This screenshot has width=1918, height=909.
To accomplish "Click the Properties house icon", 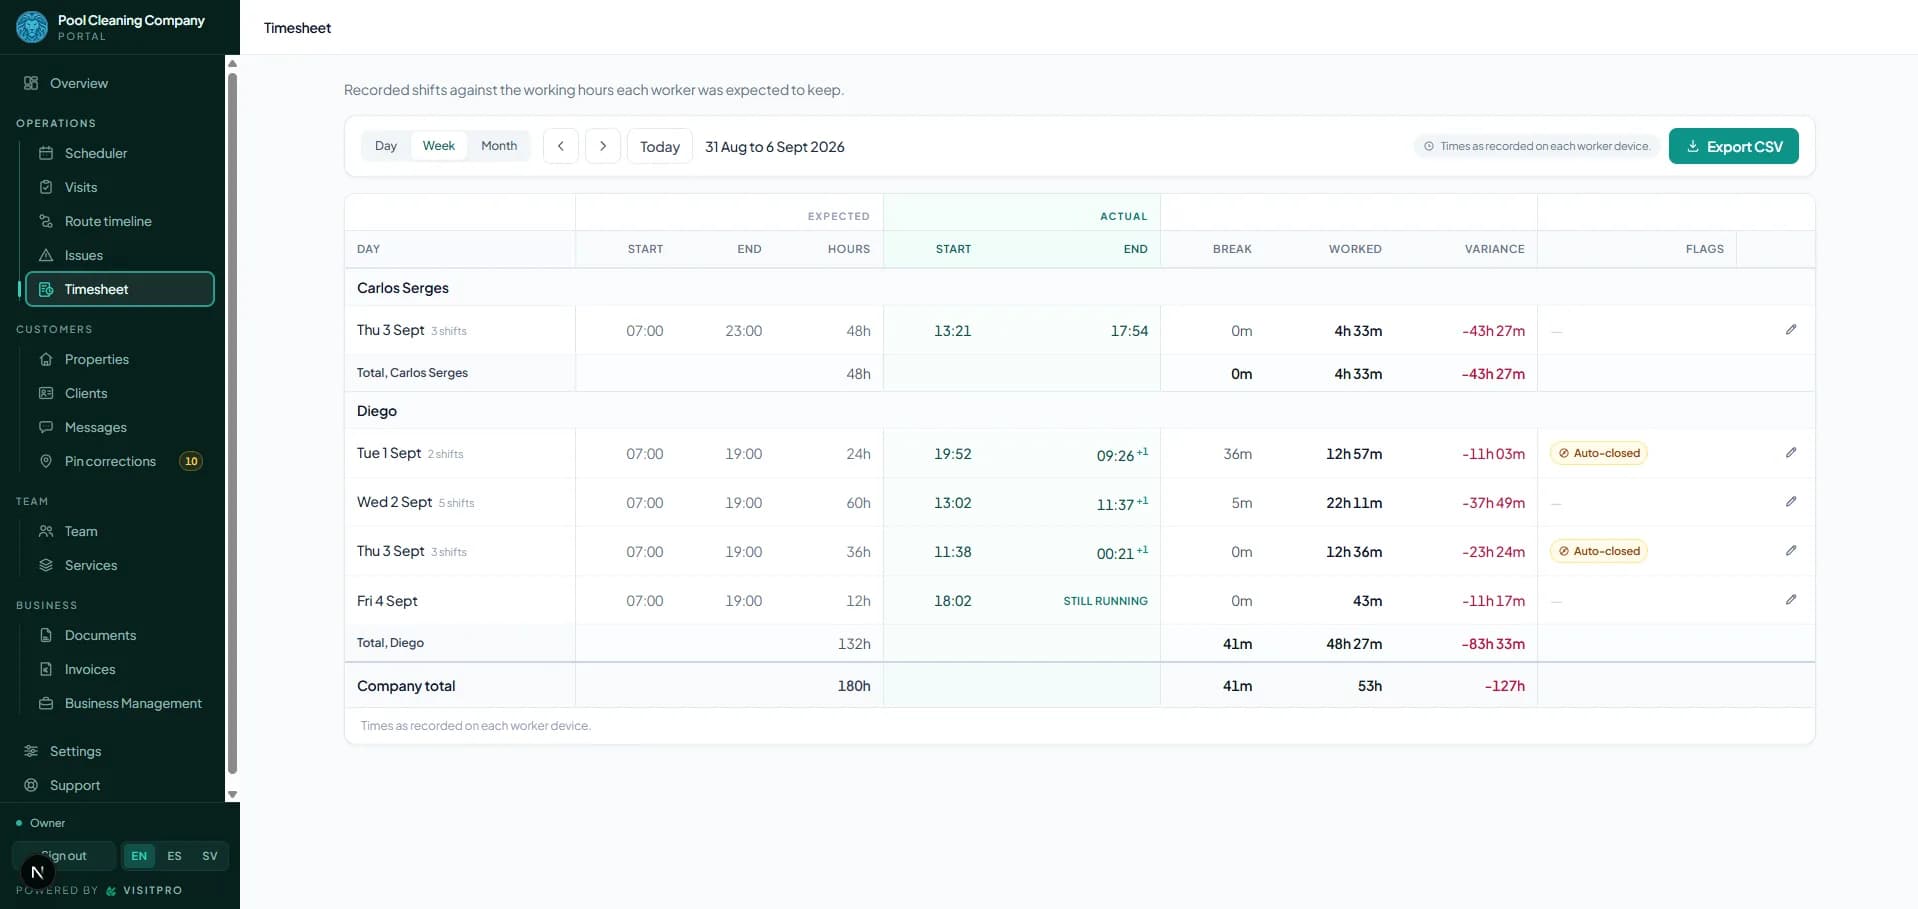I will pos(46,359).
